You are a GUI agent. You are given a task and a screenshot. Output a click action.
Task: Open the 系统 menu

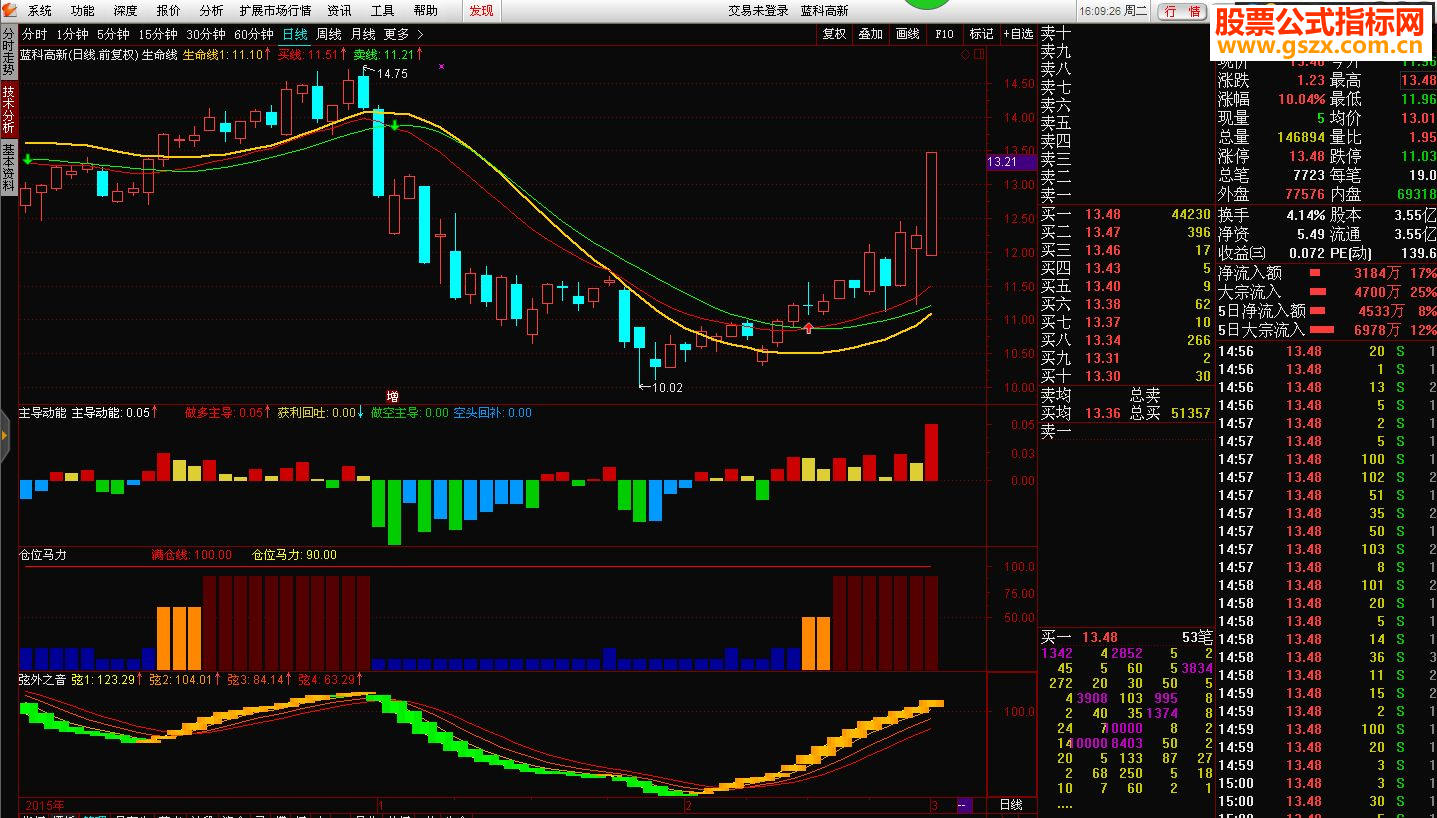(x=40, y=11)
